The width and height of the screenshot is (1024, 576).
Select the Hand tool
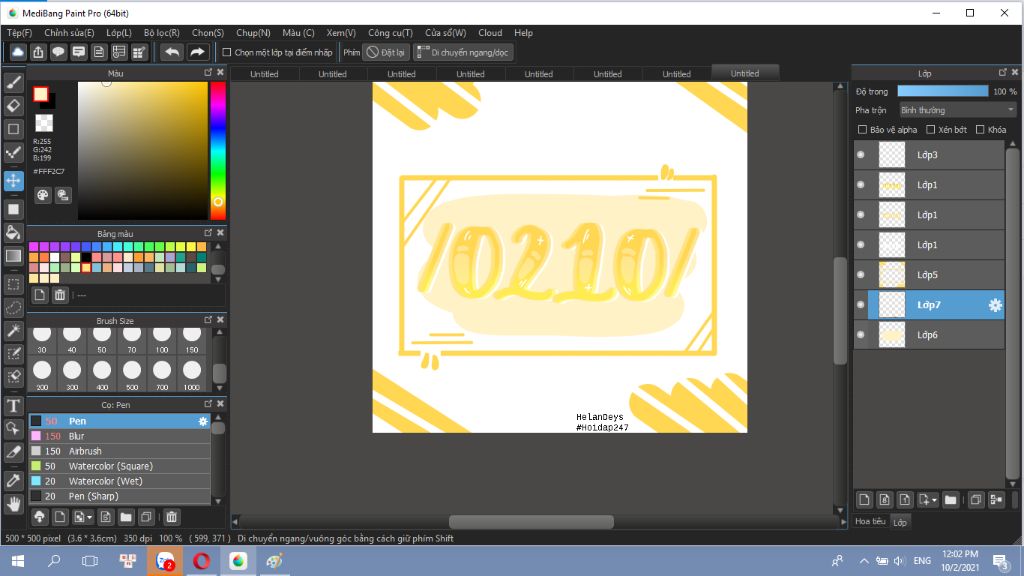[x=13, y=504]
